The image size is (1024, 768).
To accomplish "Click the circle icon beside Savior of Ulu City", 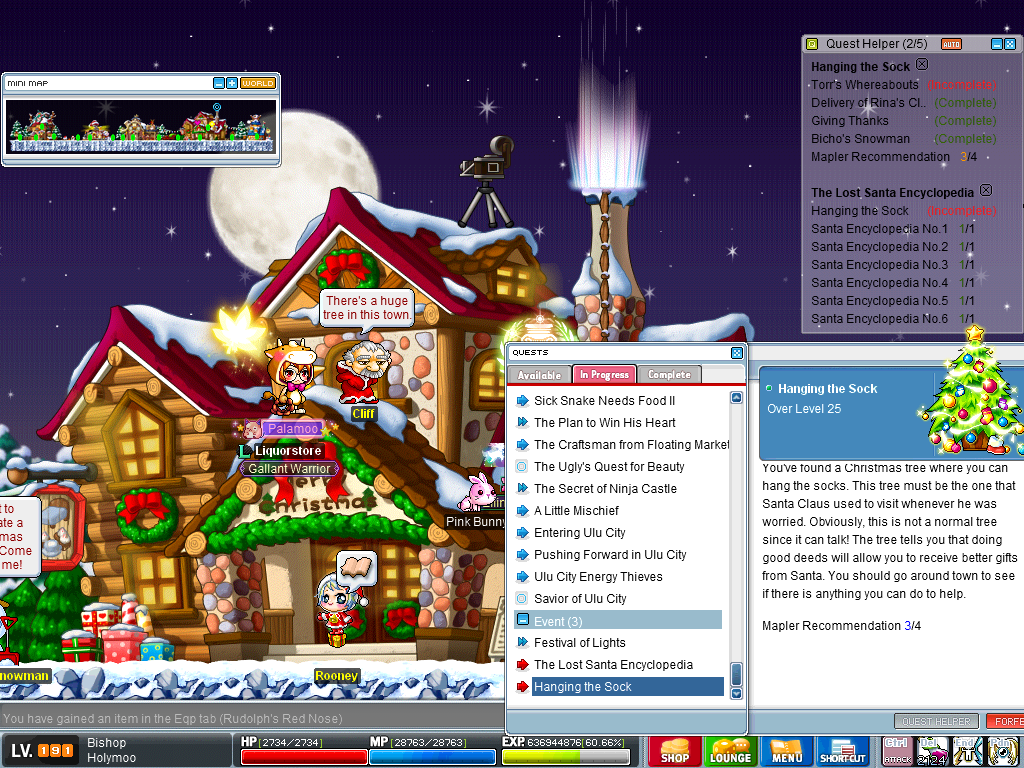I will point(522,598).
